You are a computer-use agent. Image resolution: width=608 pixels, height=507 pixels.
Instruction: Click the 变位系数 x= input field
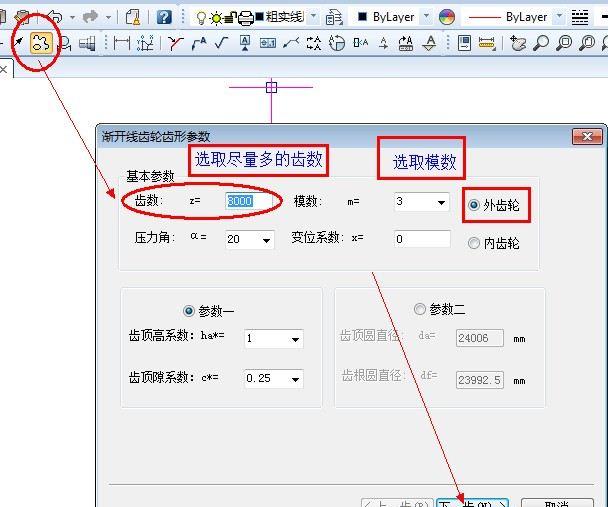pyautogui.click(x=422, y=239)
